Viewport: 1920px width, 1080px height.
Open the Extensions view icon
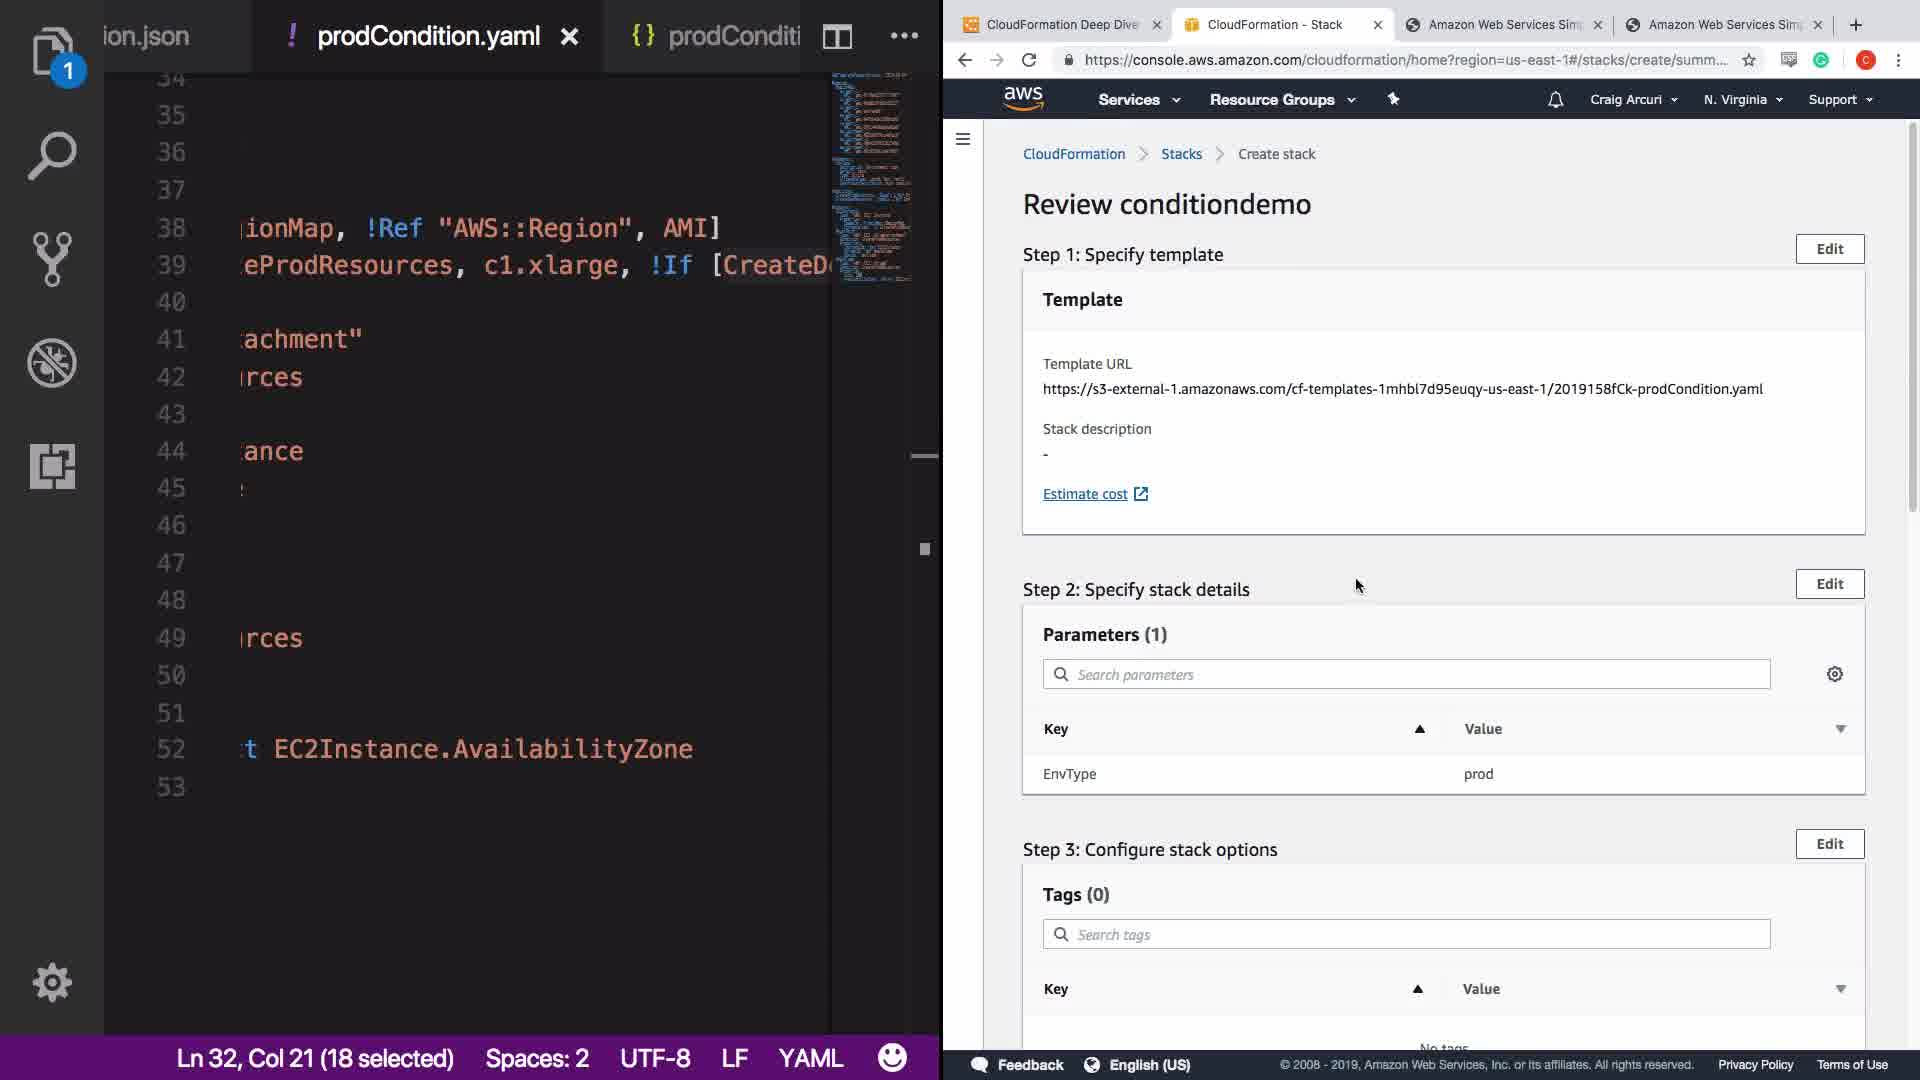click(52, 466)
